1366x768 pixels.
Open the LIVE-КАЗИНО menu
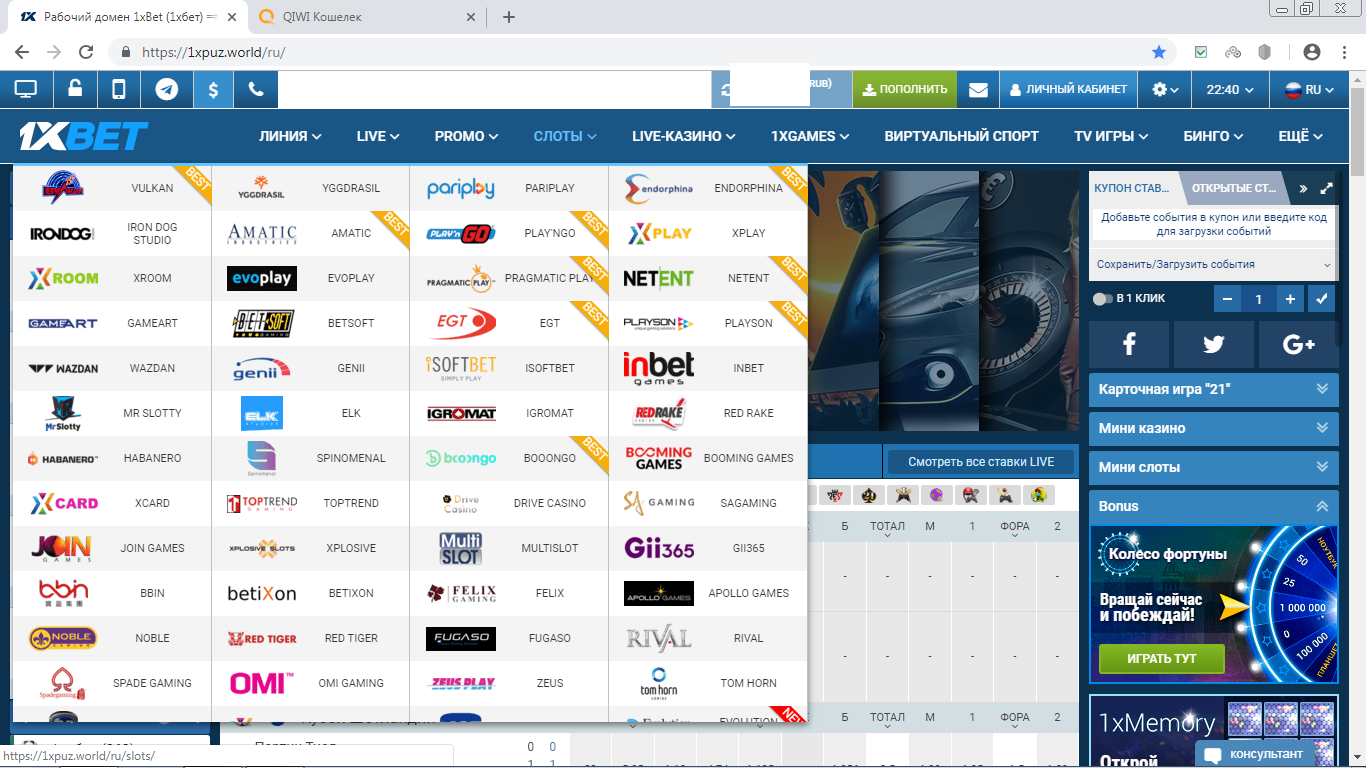tap(683, 136)
